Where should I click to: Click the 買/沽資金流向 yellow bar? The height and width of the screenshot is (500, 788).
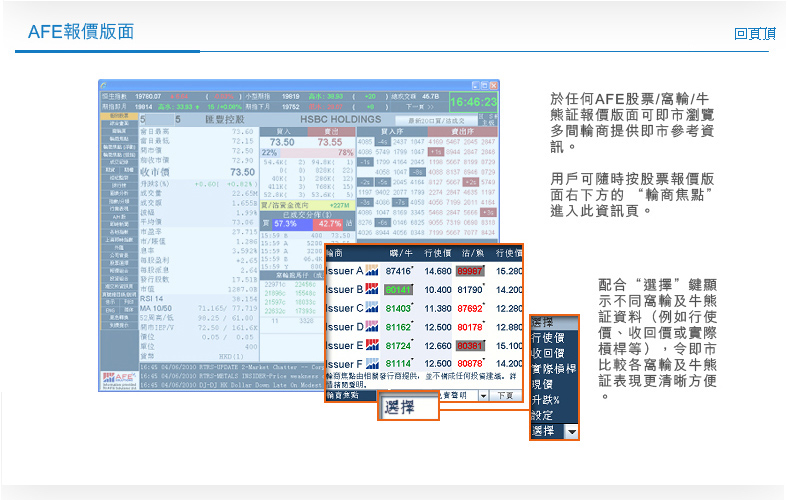click(307, 205)
